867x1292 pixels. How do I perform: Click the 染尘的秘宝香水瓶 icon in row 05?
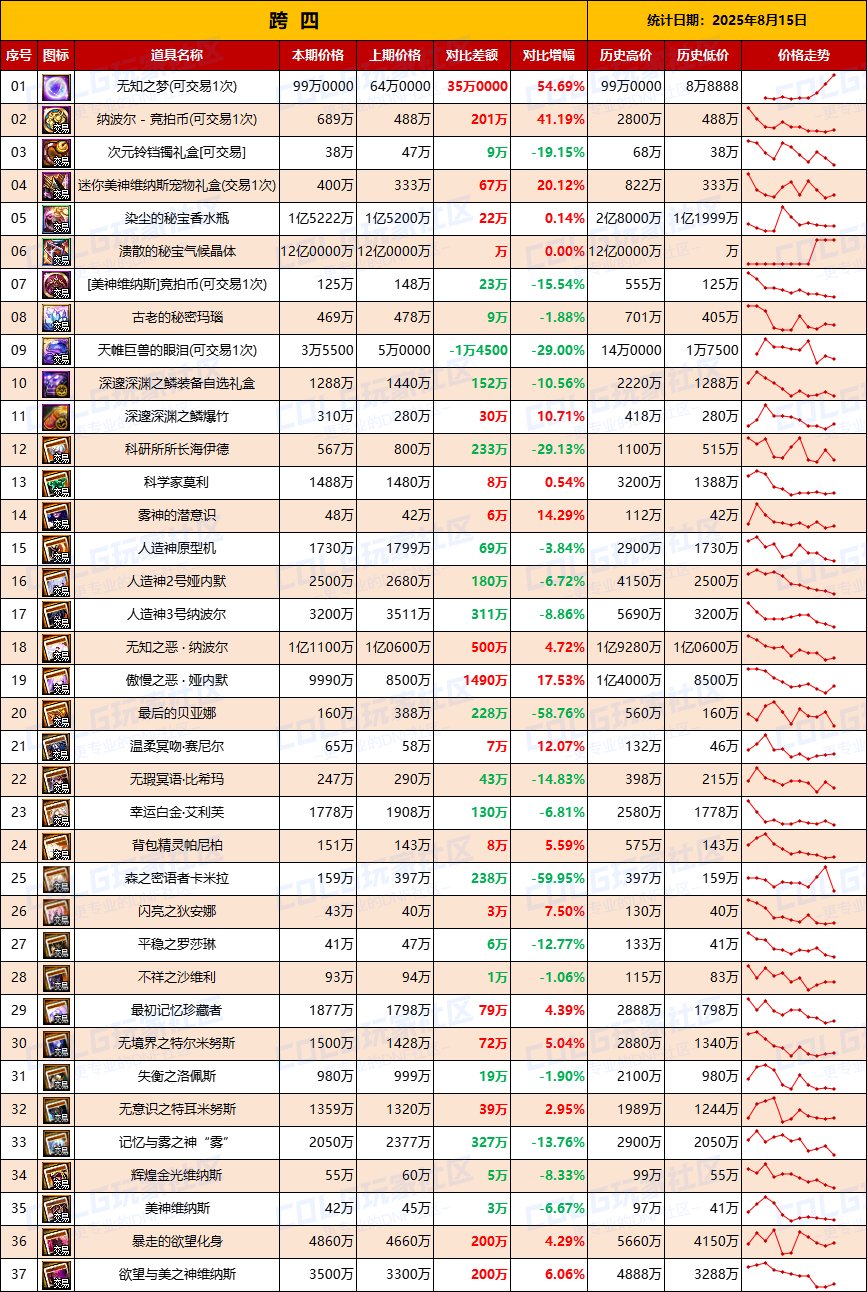coord(56,219)
